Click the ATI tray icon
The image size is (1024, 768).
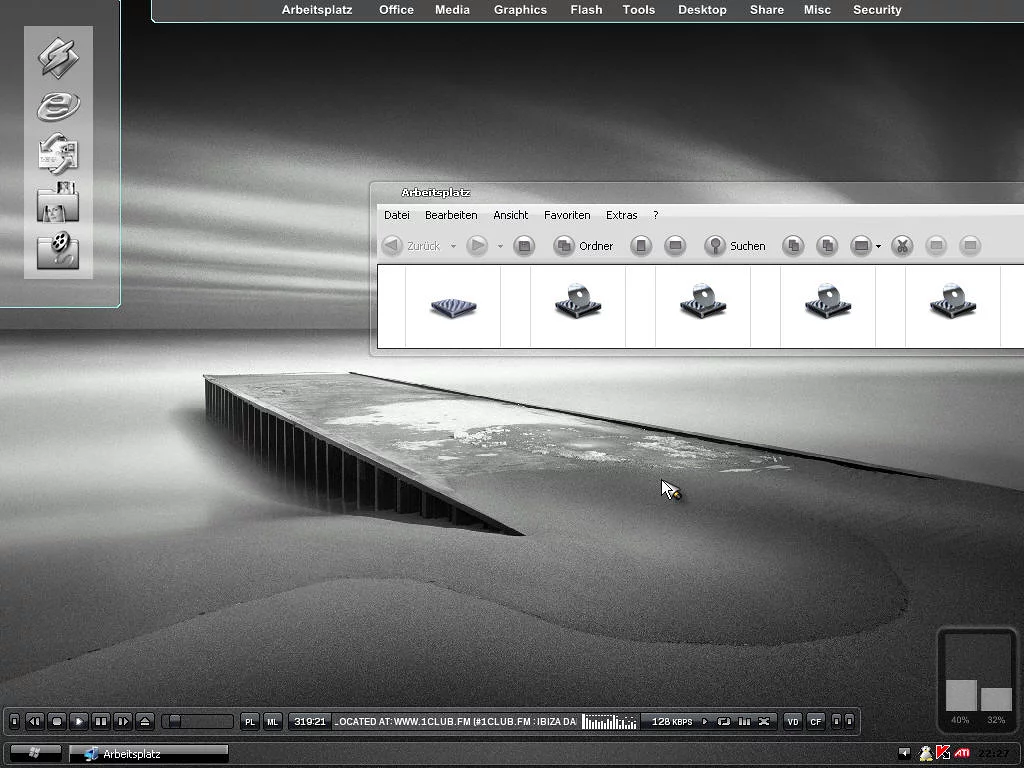click(x=962, y=753)
